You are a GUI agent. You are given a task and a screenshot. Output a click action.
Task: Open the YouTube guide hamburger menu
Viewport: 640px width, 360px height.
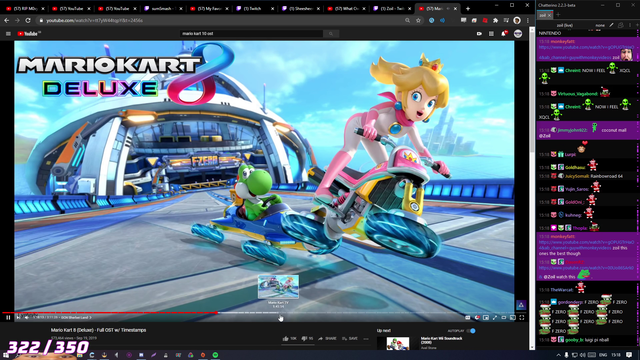8,33
